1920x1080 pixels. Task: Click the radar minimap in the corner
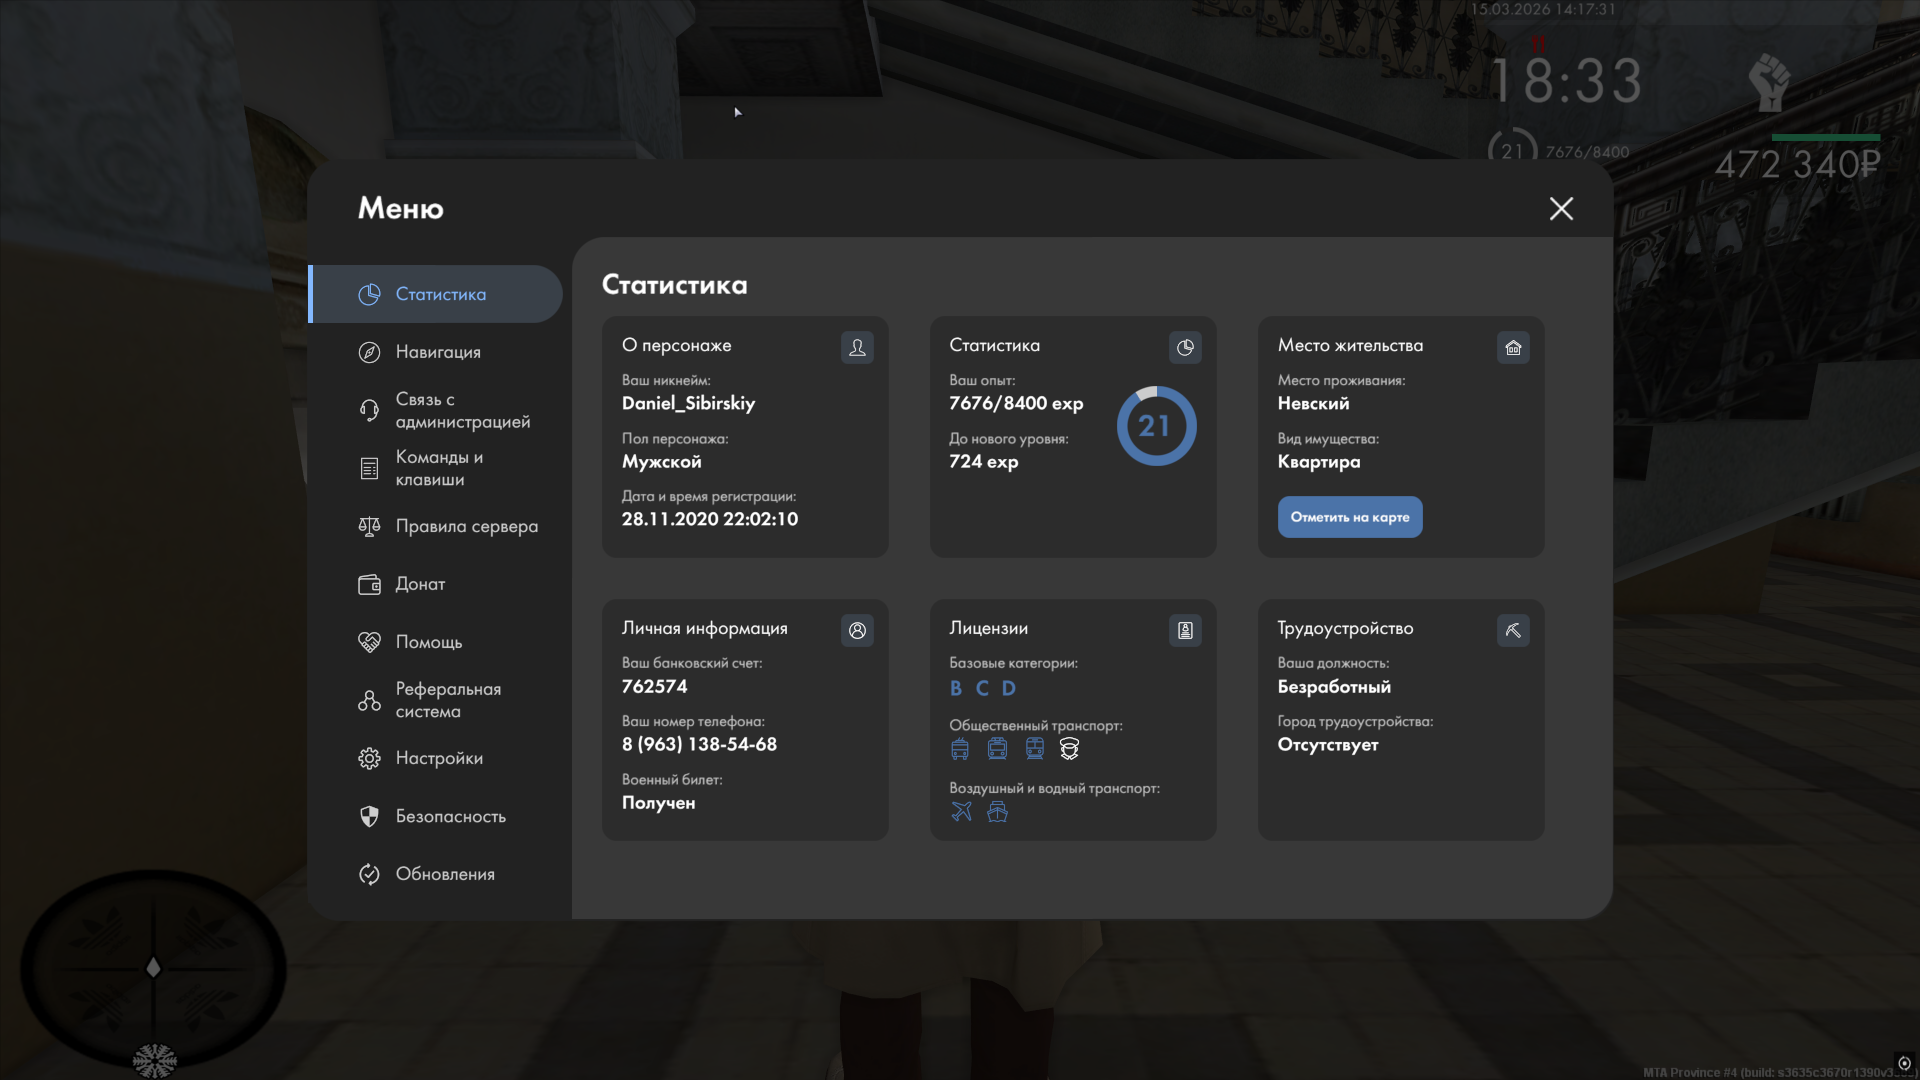tap(153, 967)
